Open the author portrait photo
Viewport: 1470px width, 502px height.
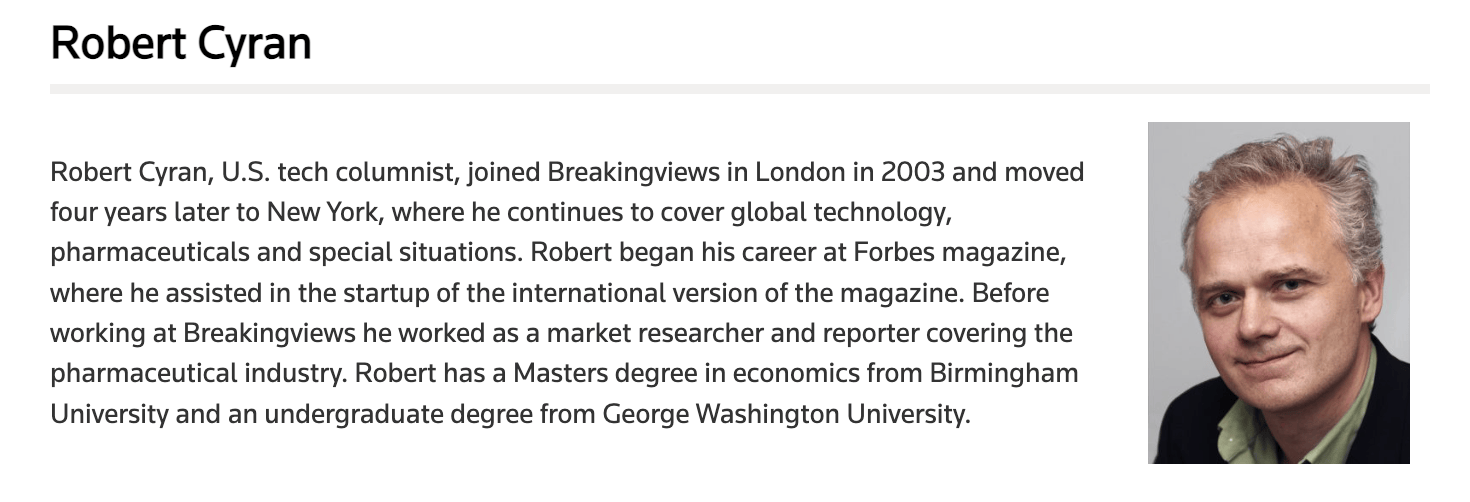tap(1278, 293)
